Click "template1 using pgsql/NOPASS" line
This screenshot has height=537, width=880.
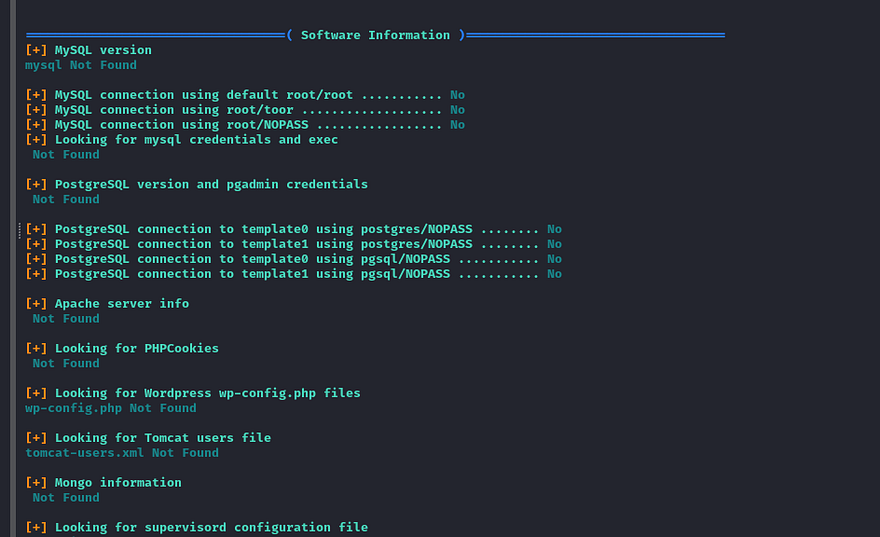(x=294, y=274)
